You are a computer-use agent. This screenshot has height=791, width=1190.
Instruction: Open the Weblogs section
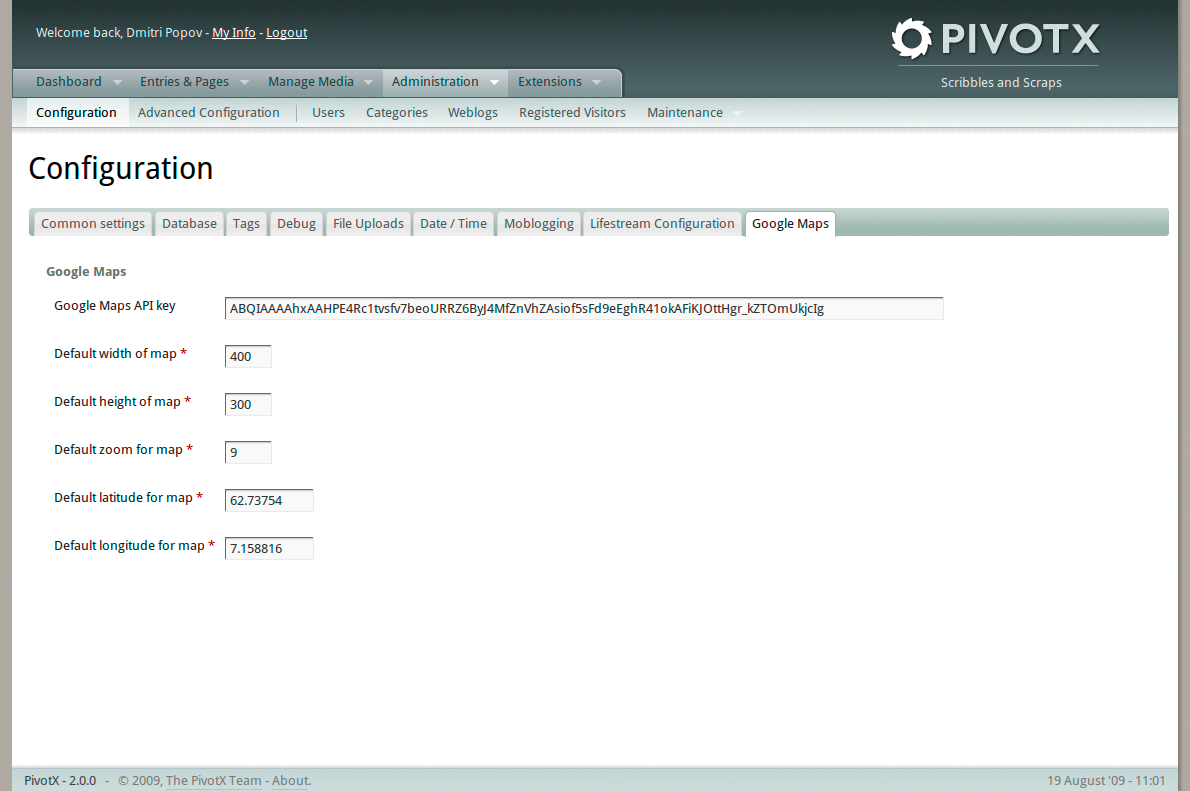coord(473,112)
